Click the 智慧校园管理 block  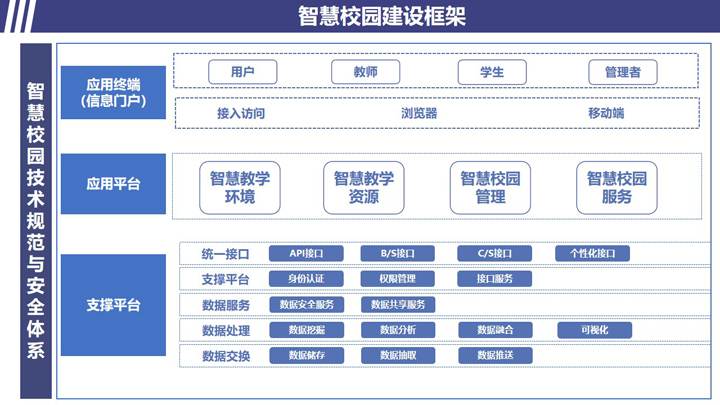pyautogui.click(x=490, y=188)
